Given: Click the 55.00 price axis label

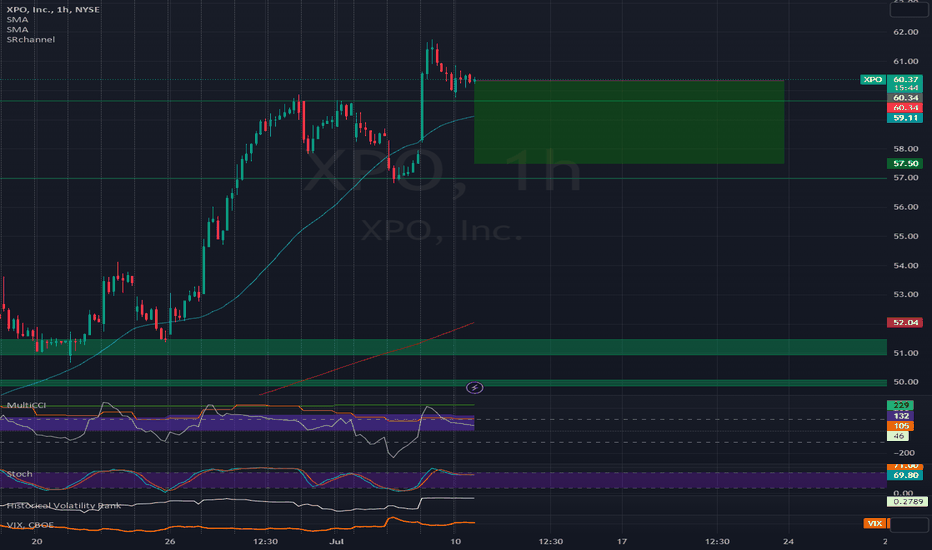Looking at the screenshot, I should [x=906, y=236].
